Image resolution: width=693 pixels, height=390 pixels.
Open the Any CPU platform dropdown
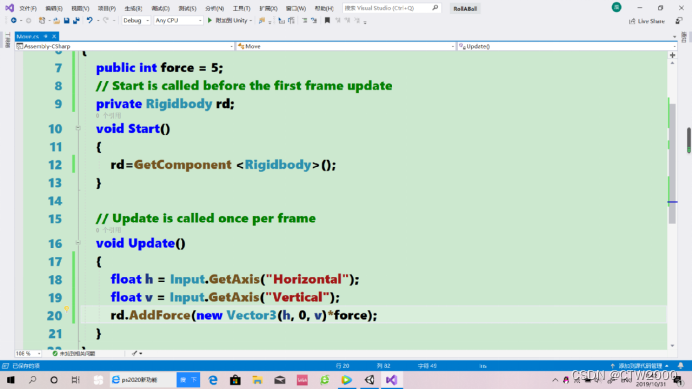178,20
